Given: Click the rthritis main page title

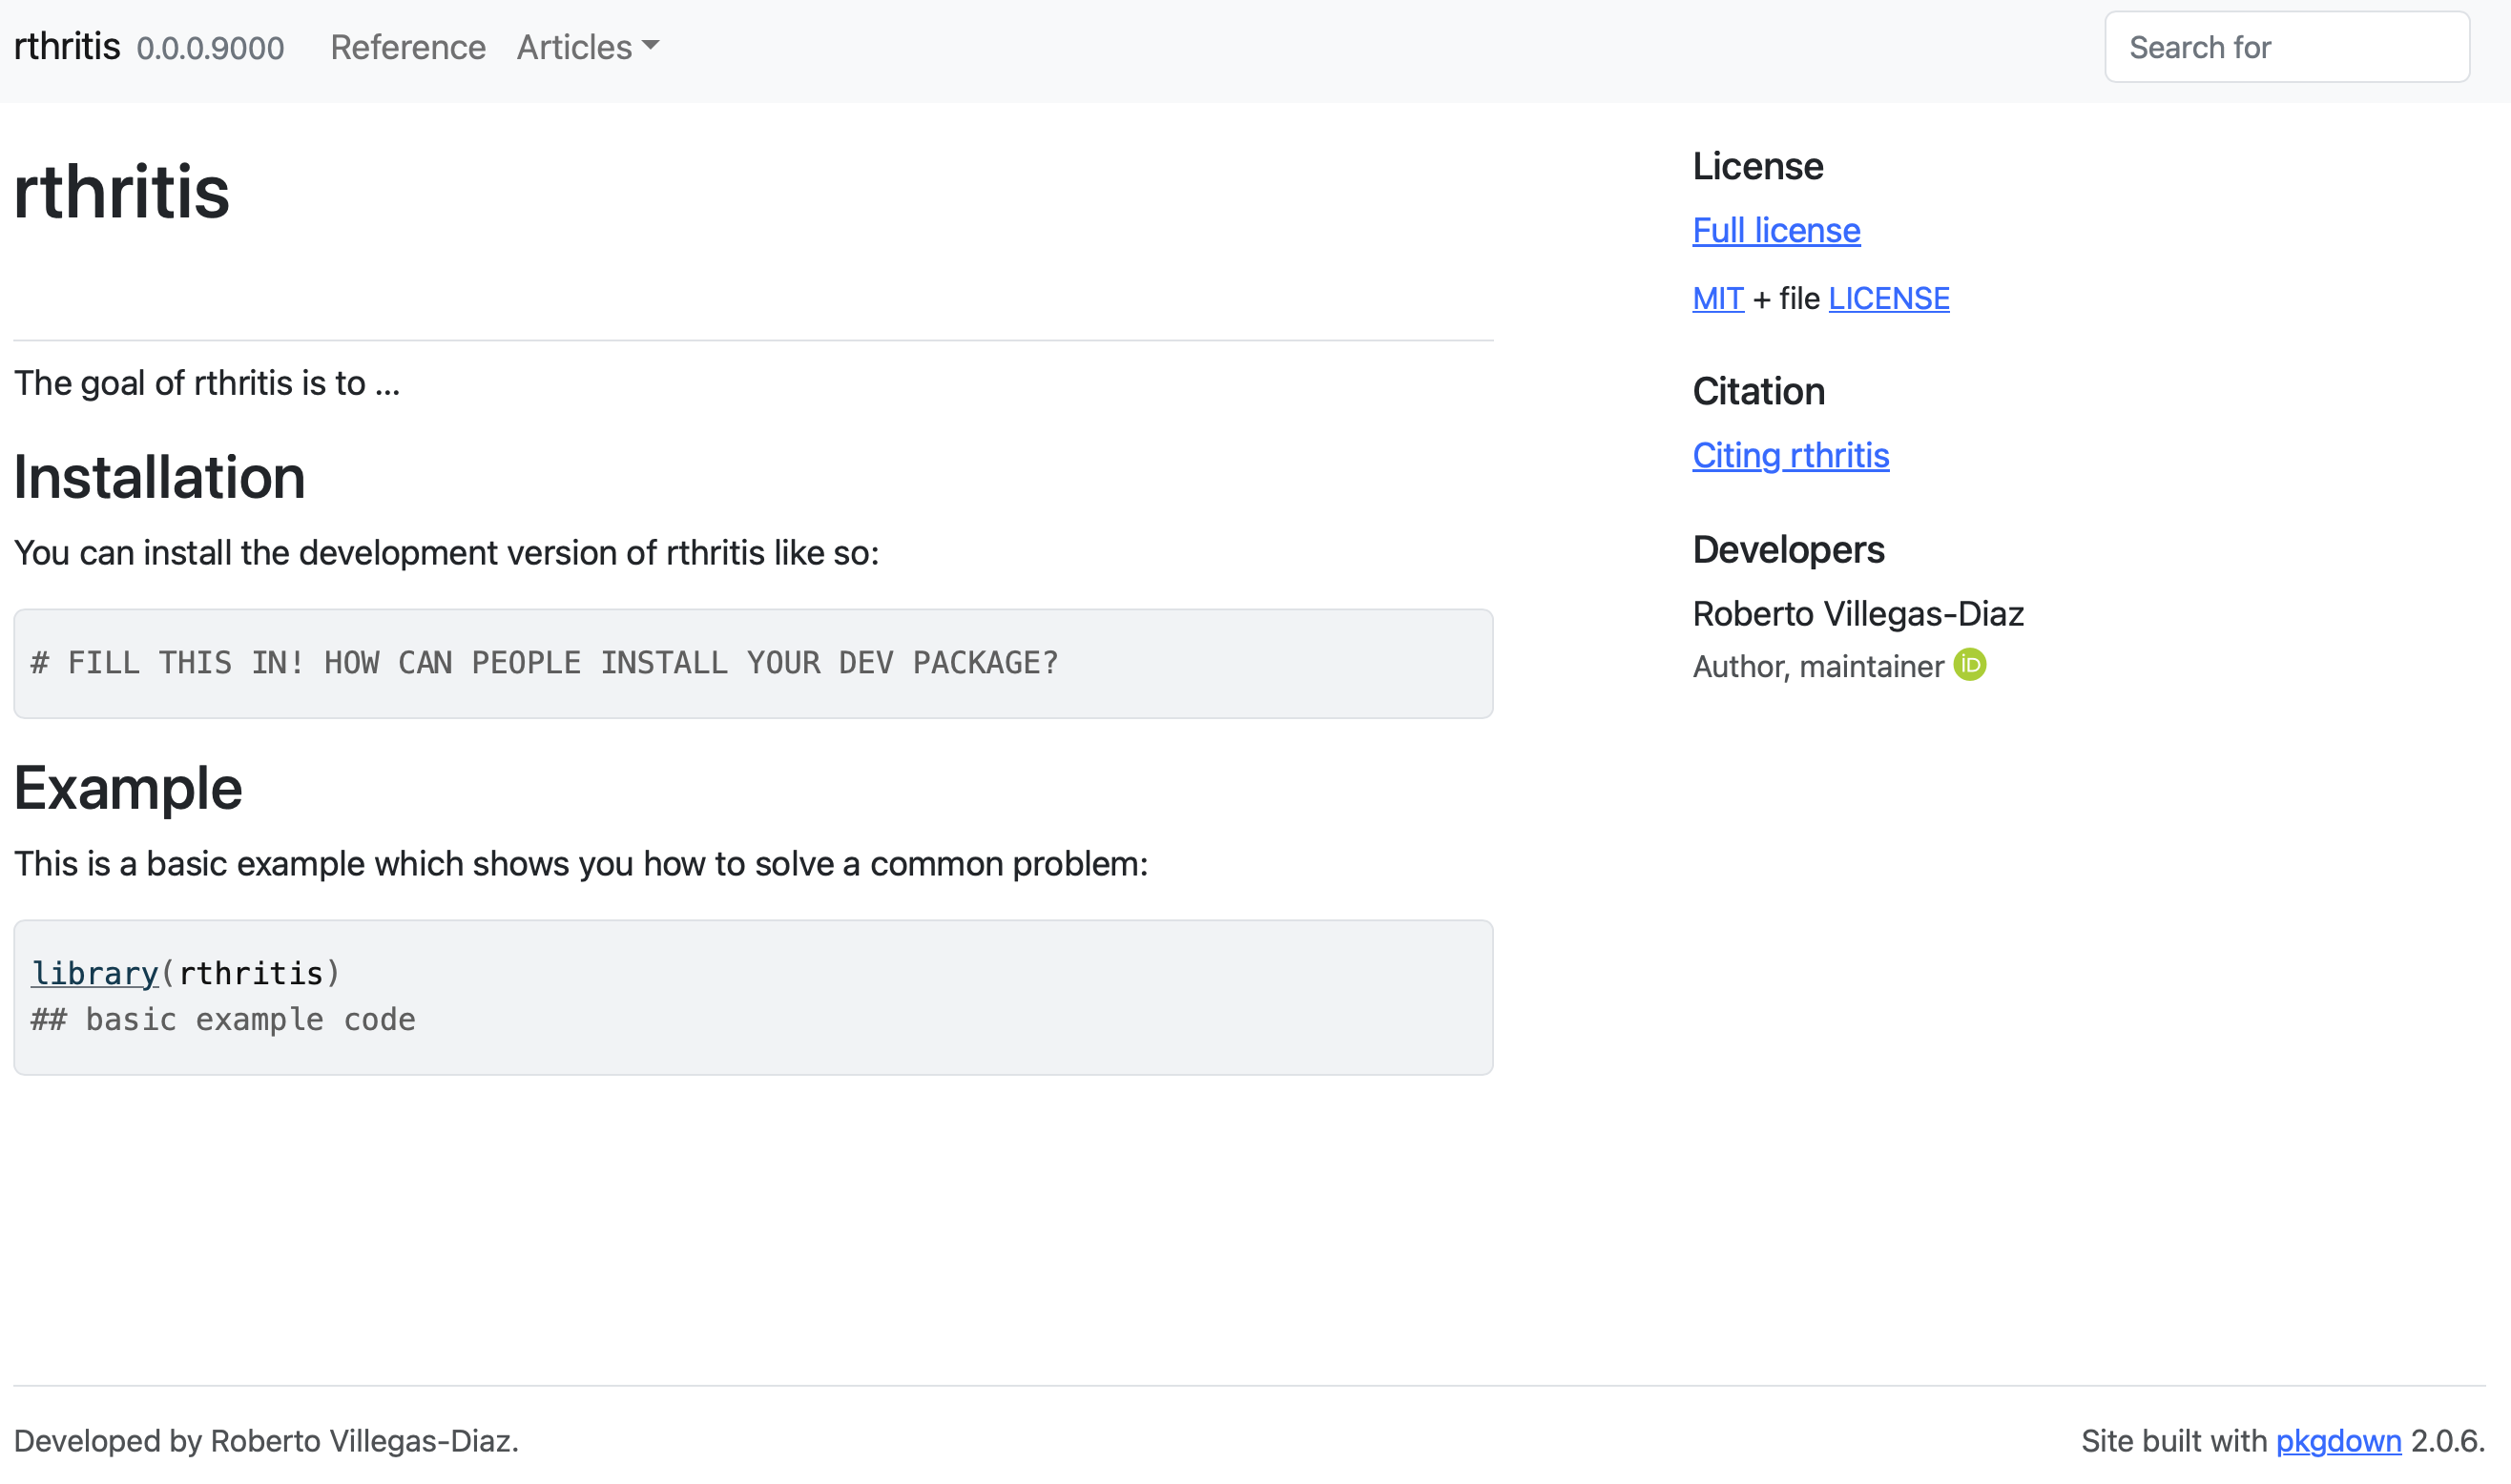Looking at the screenshot, I should [122, 192].
